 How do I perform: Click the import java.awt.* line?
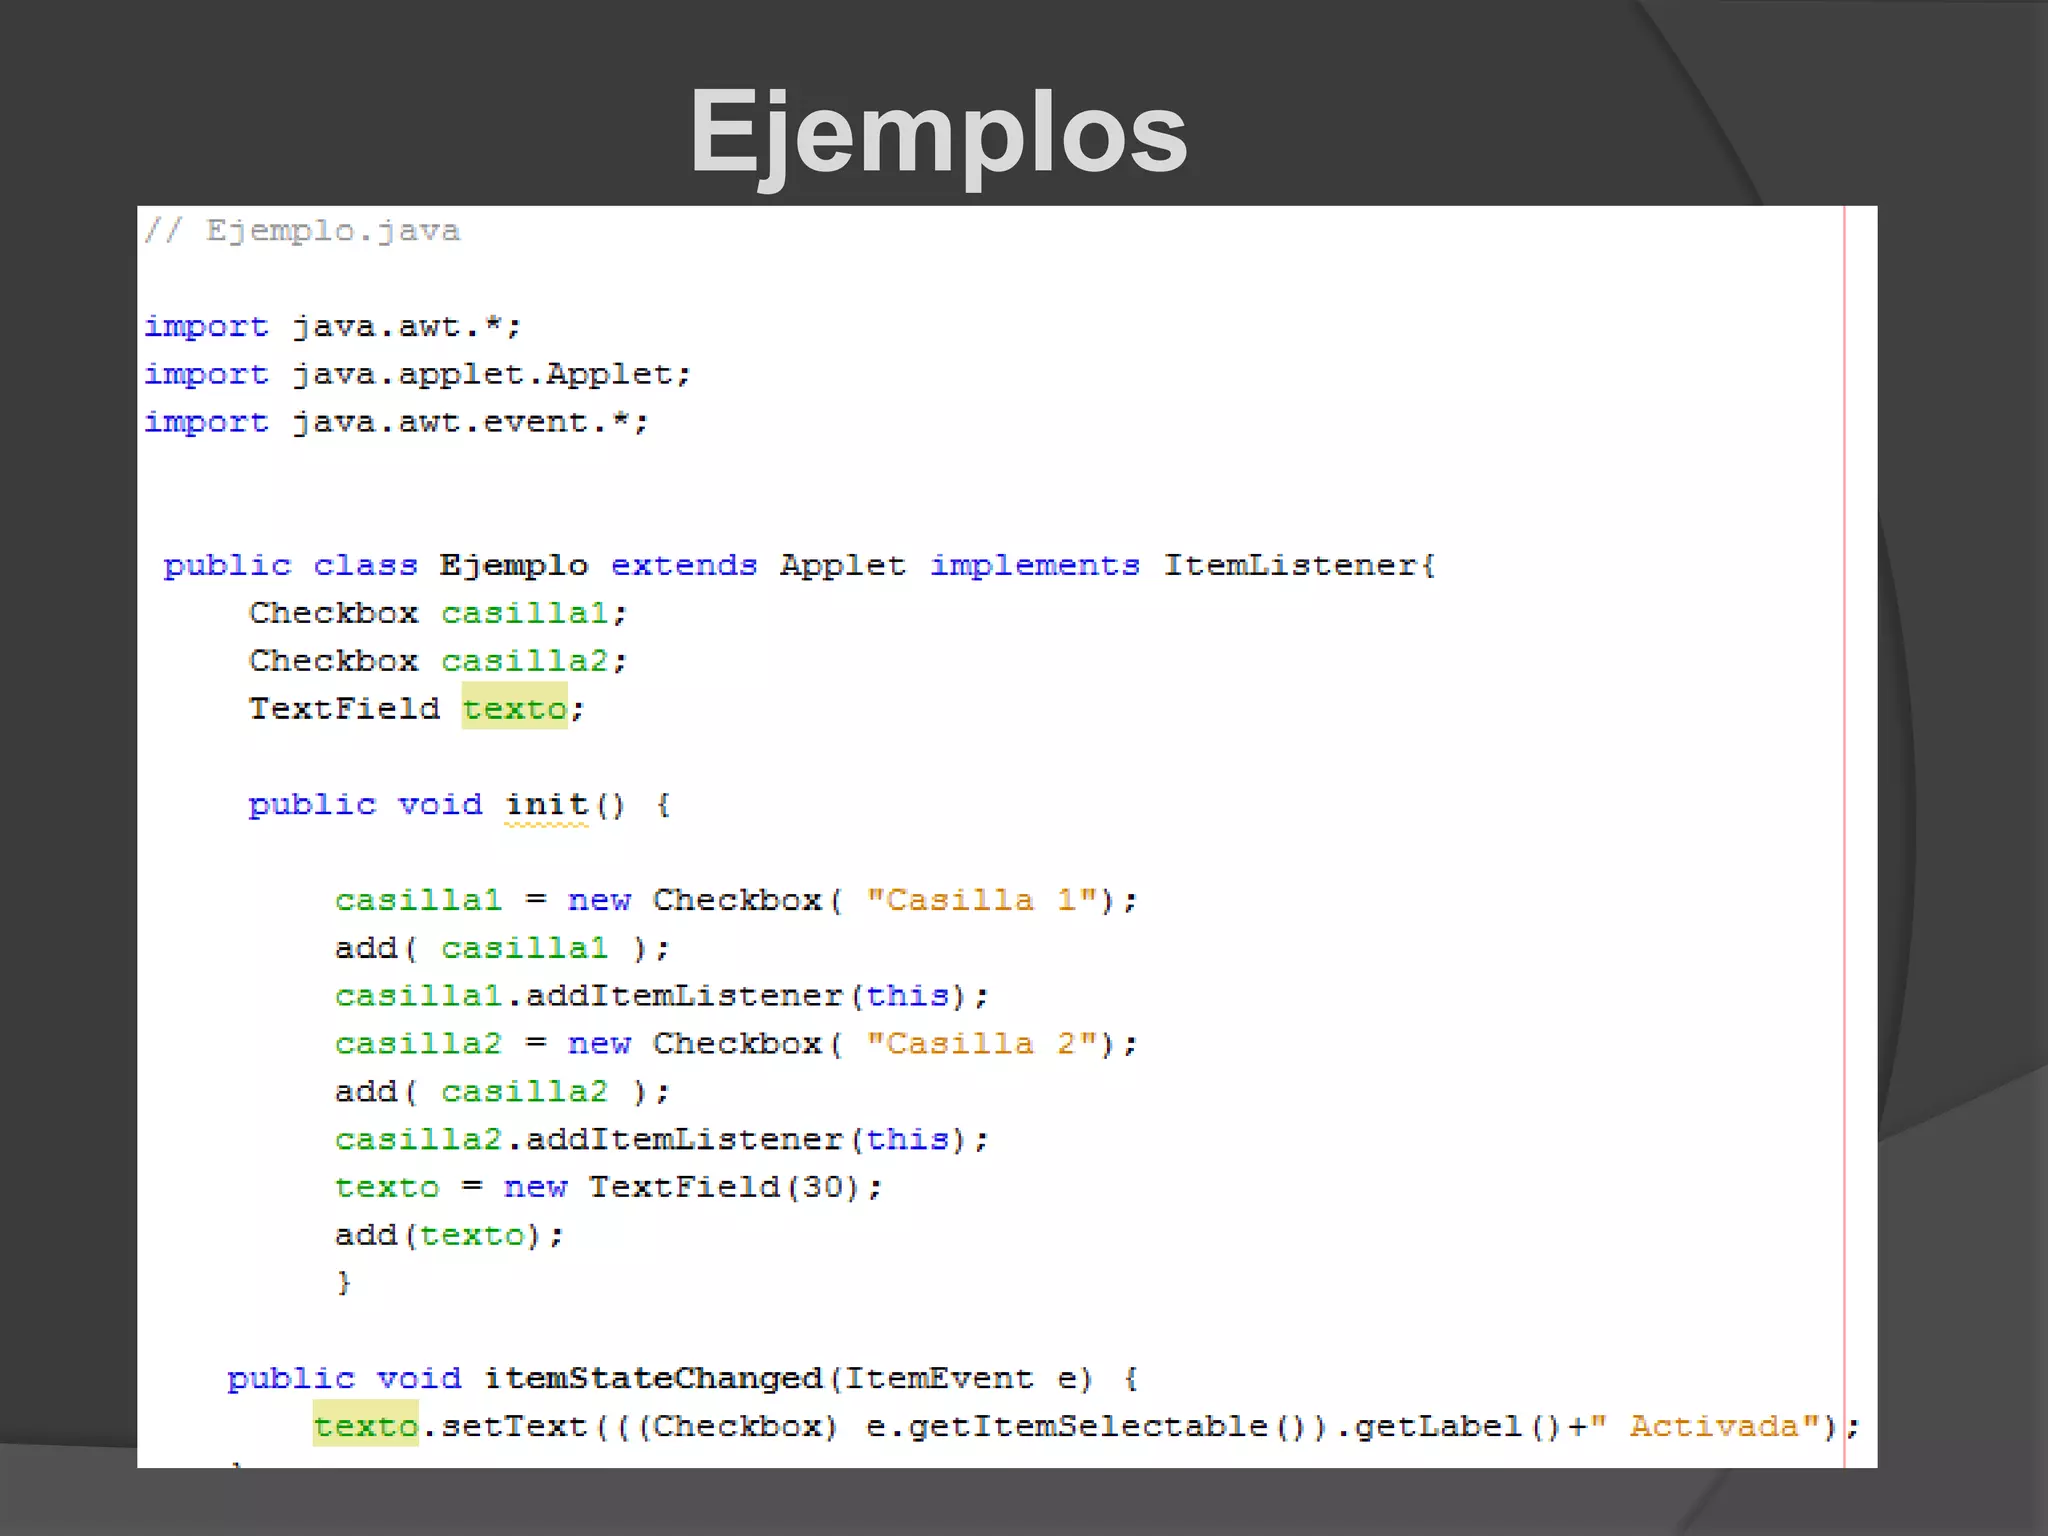click(332, 327)
